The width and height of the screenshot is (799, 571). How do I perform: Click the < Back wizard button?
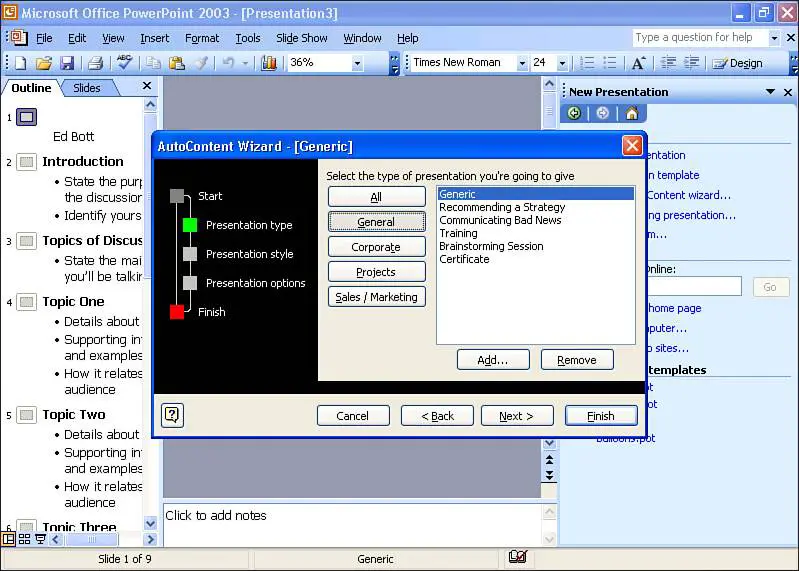pyautogui.click(x=437, y=416)
